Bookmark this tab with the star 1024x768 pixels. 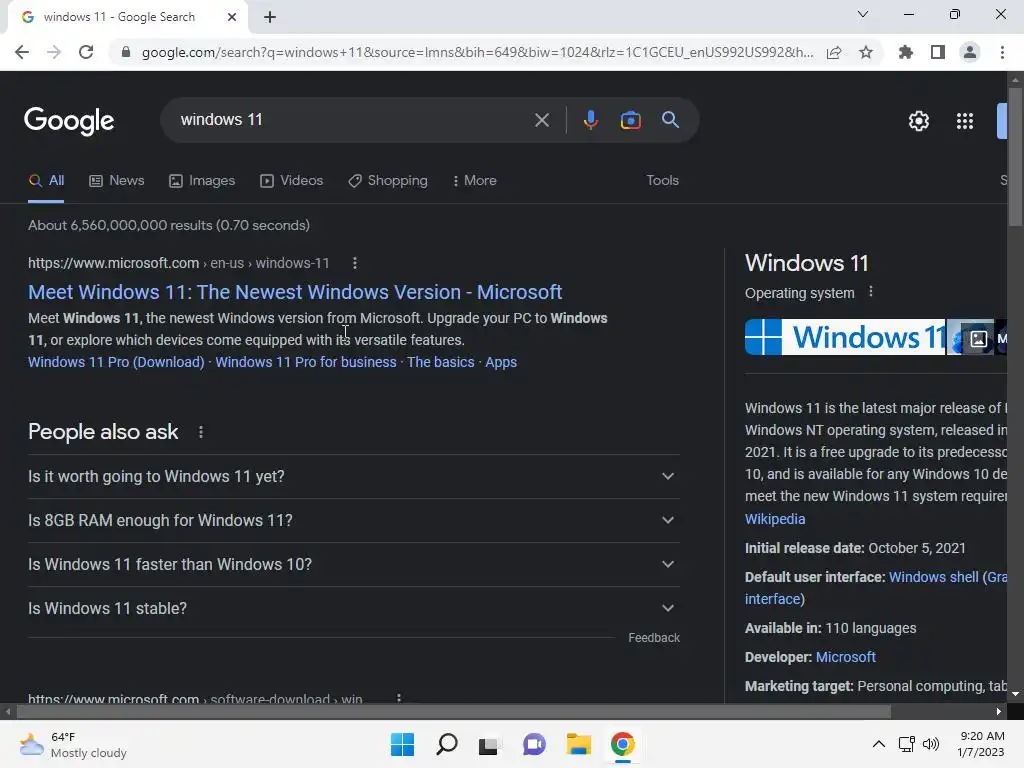[x=866, y=52]
